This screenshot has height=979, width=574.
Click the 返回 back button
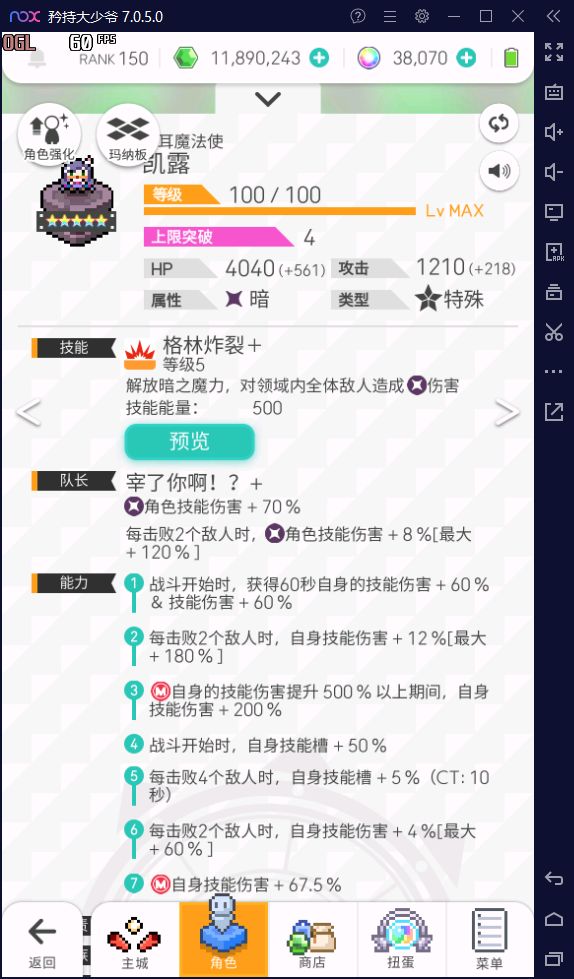coord(42,940)
